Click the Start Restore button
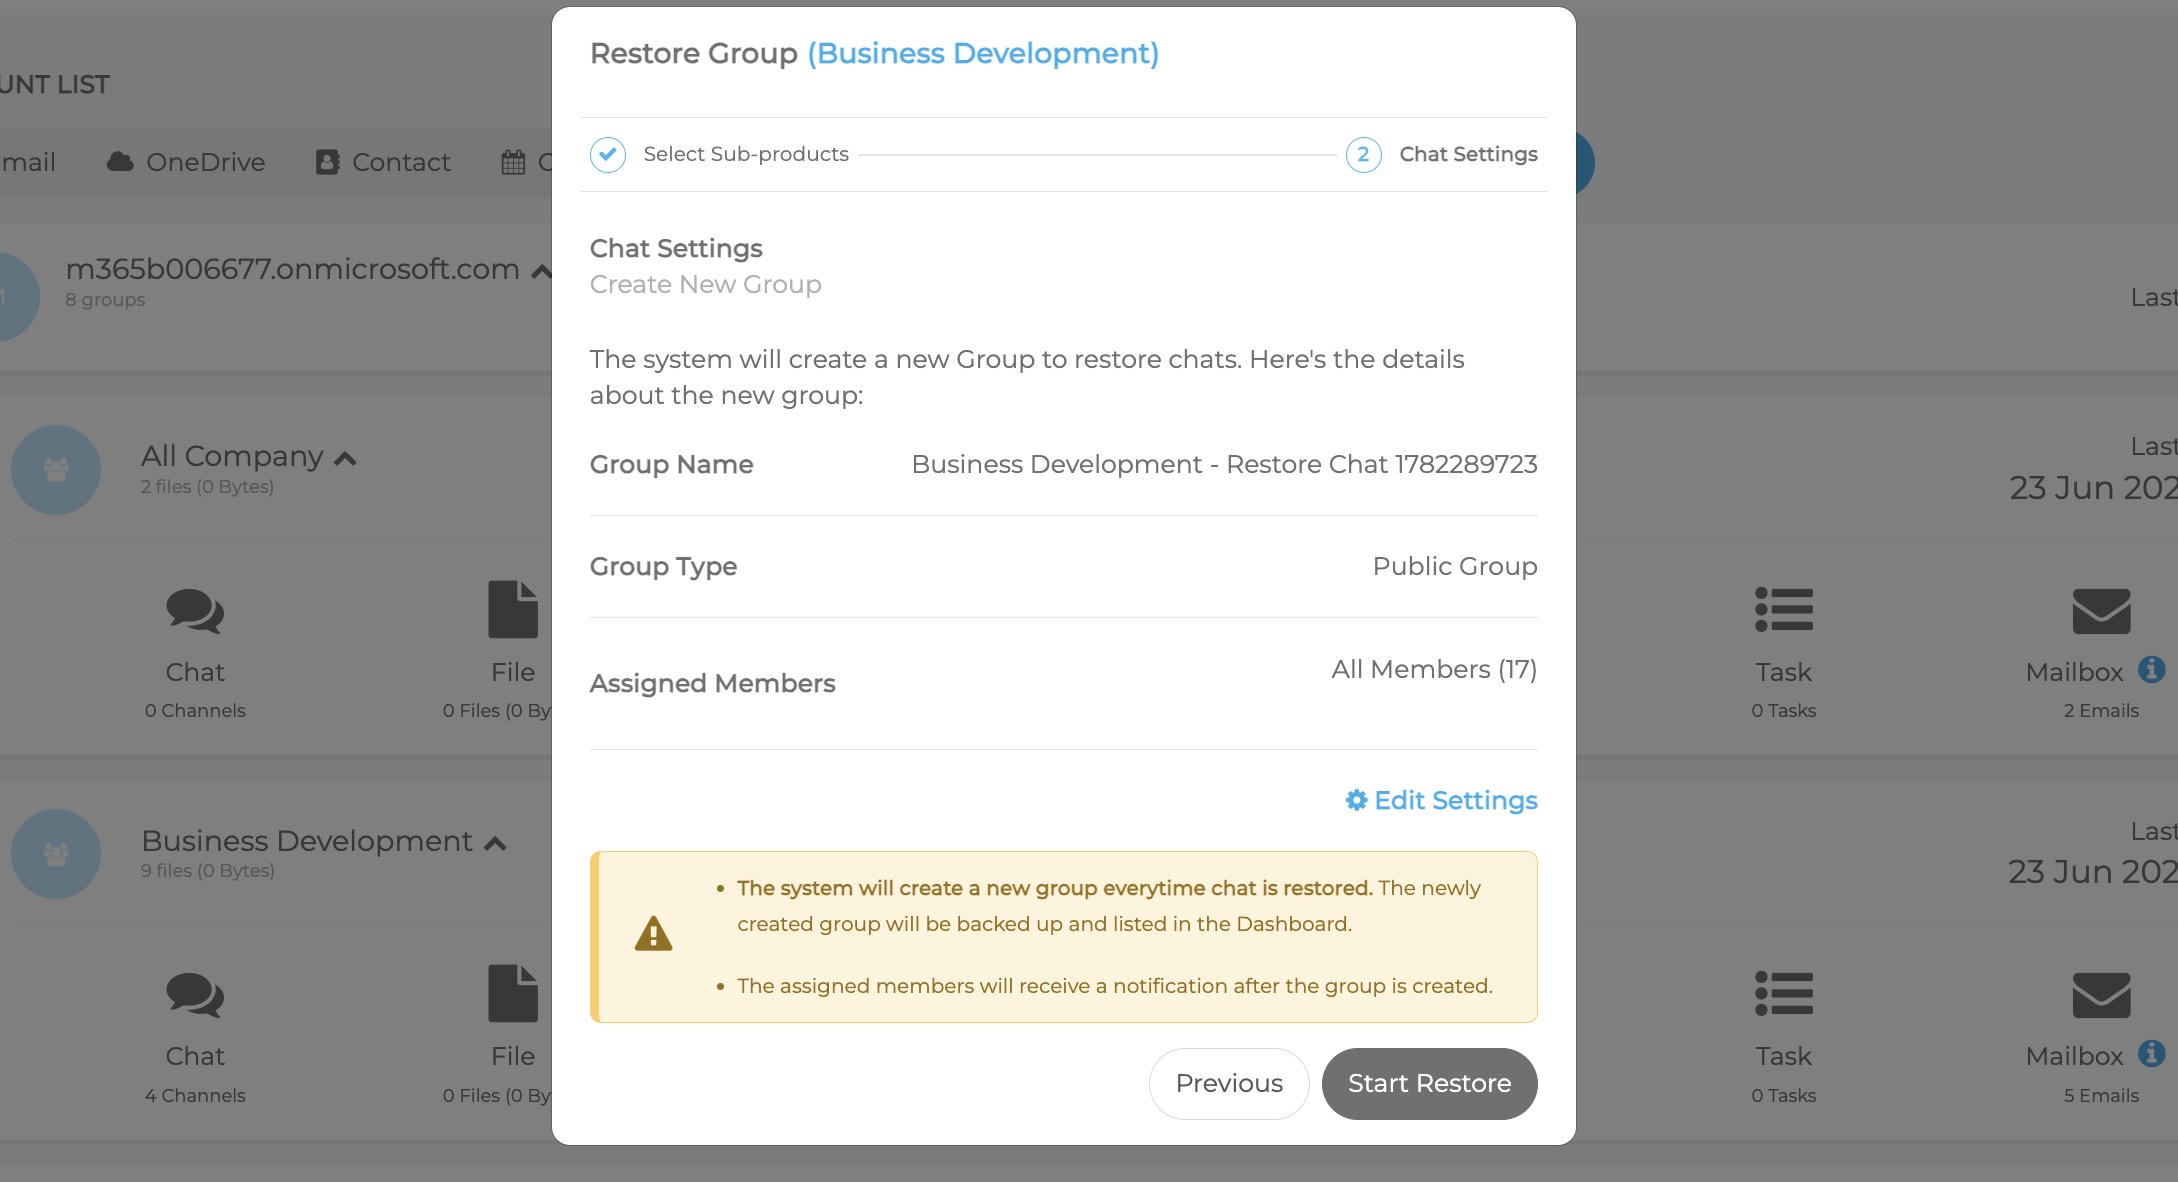The height and width of the screenshot is (1182, 2178). pos(1429,1083)
